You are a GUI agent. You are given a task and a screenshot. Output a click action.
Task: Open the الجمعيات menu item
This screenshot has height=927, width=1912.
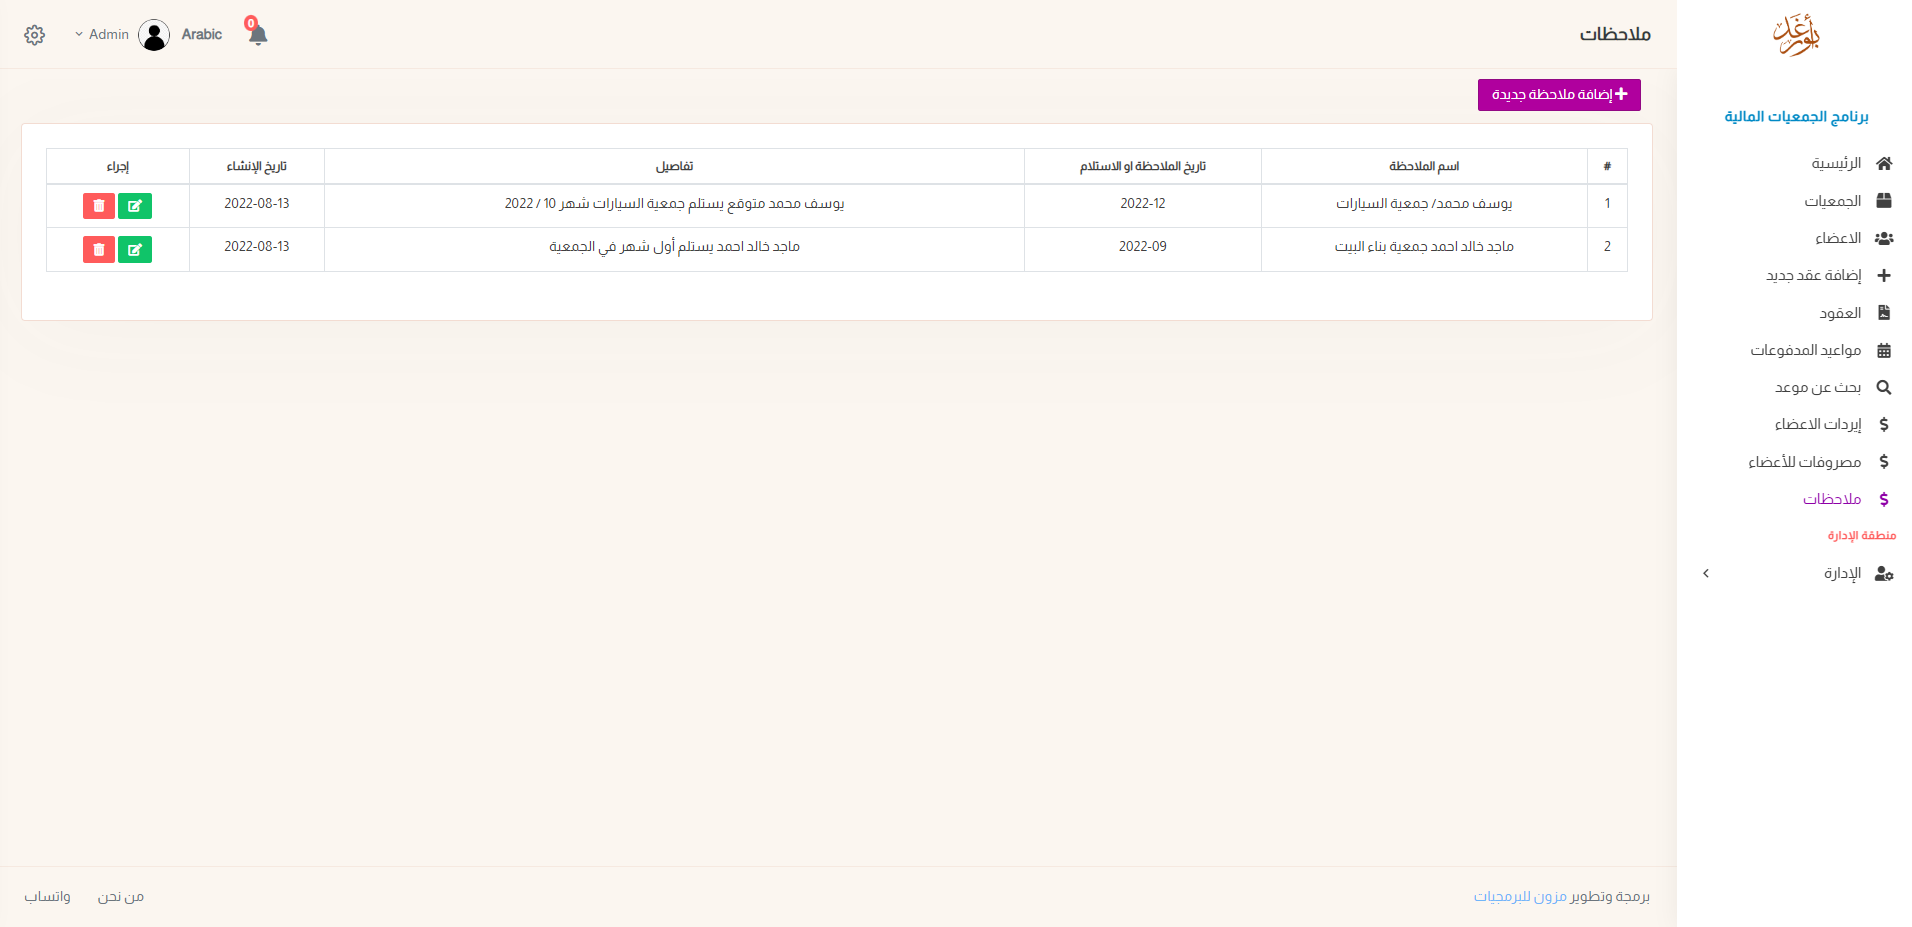click(1832, 201)
